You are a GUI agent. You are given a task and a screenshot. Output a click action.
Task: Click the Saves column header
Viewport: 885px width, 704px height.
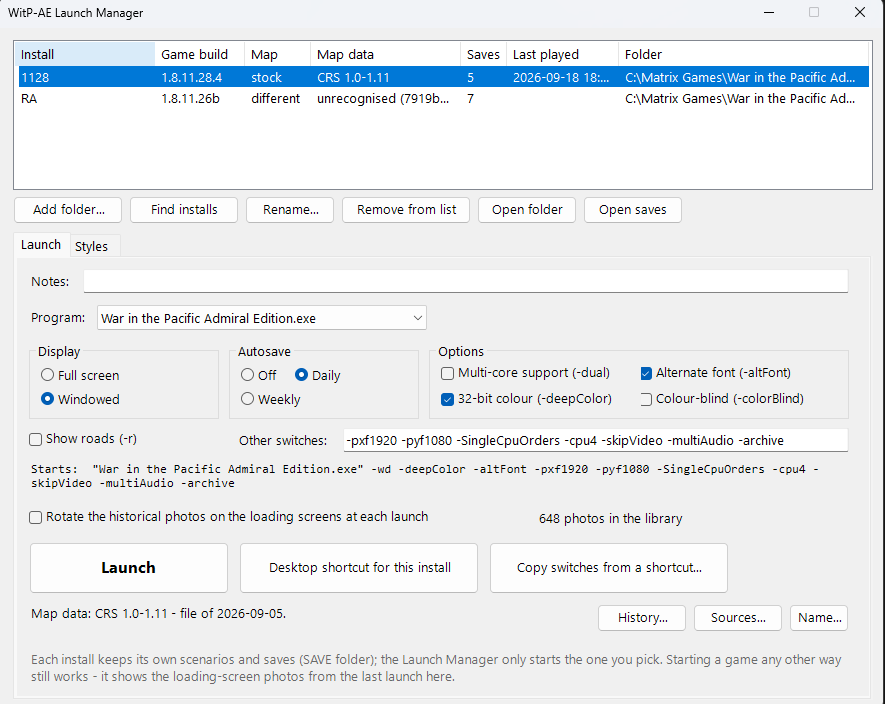point(484,54)
